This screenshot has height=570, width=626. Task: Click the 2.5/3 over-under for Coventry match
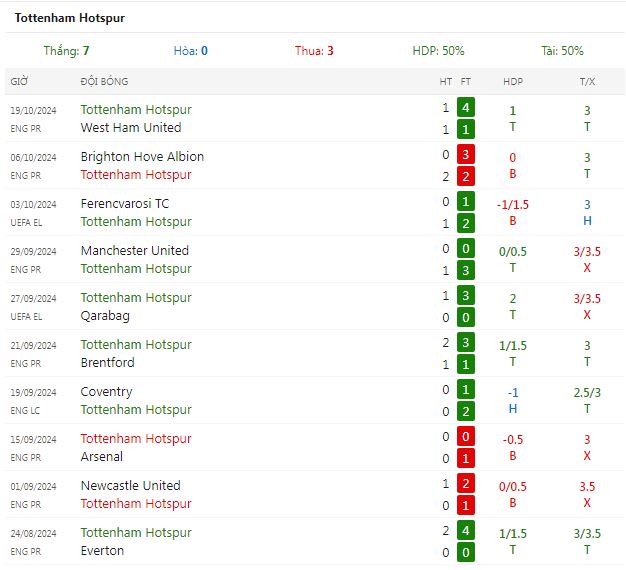pyautogui.click(x=587, y=393)
